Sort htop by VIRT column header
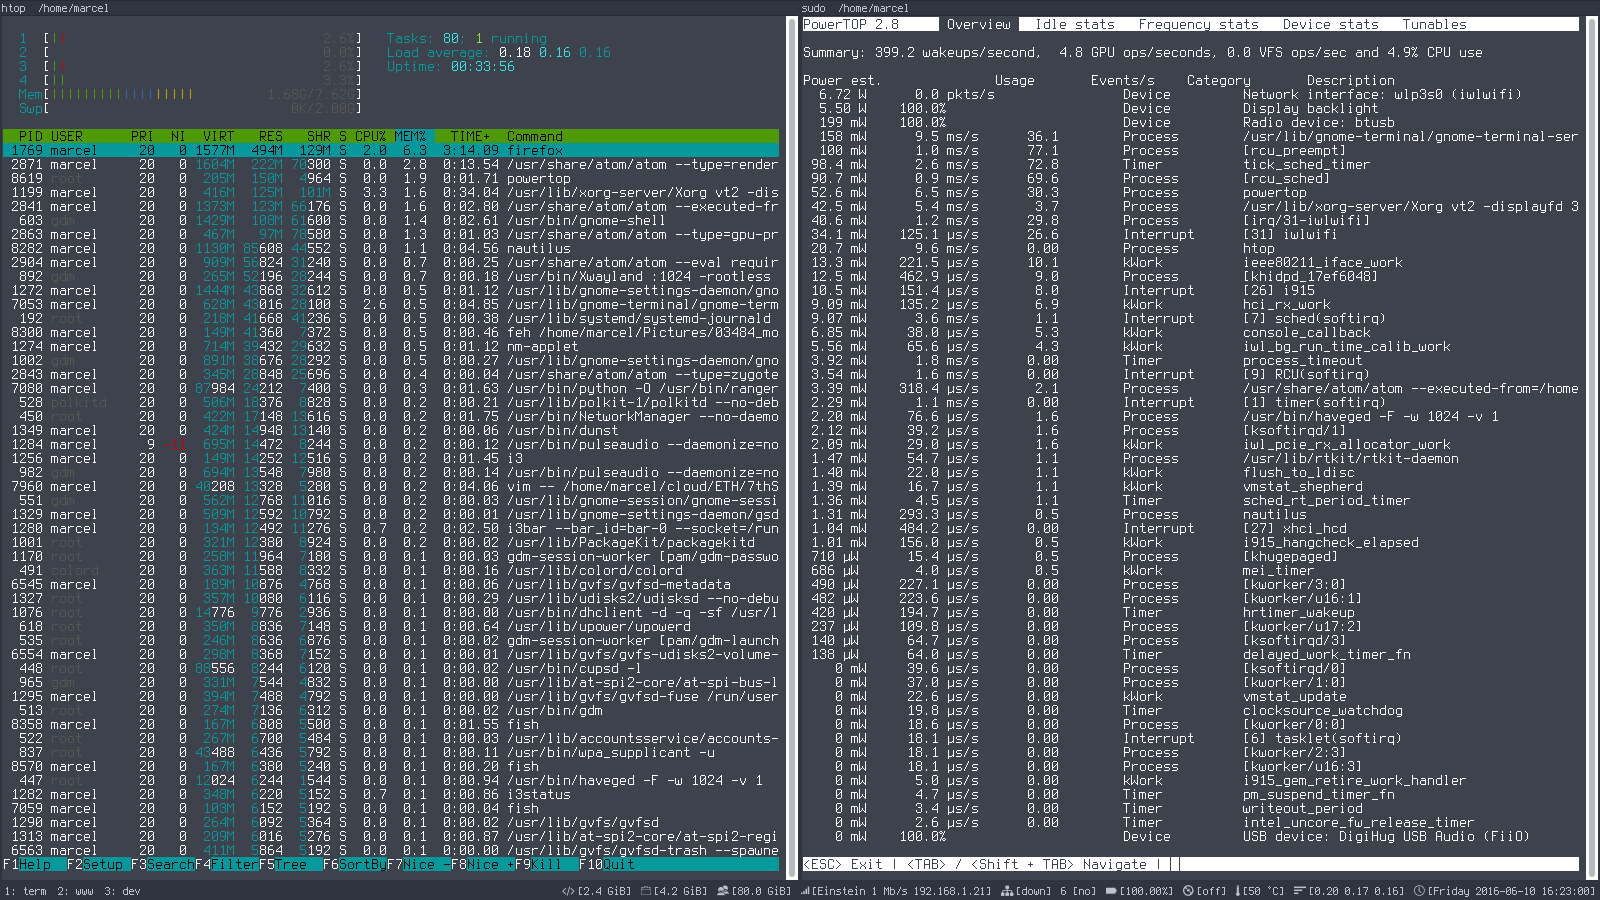1600x900 pixels. [219, 136]
